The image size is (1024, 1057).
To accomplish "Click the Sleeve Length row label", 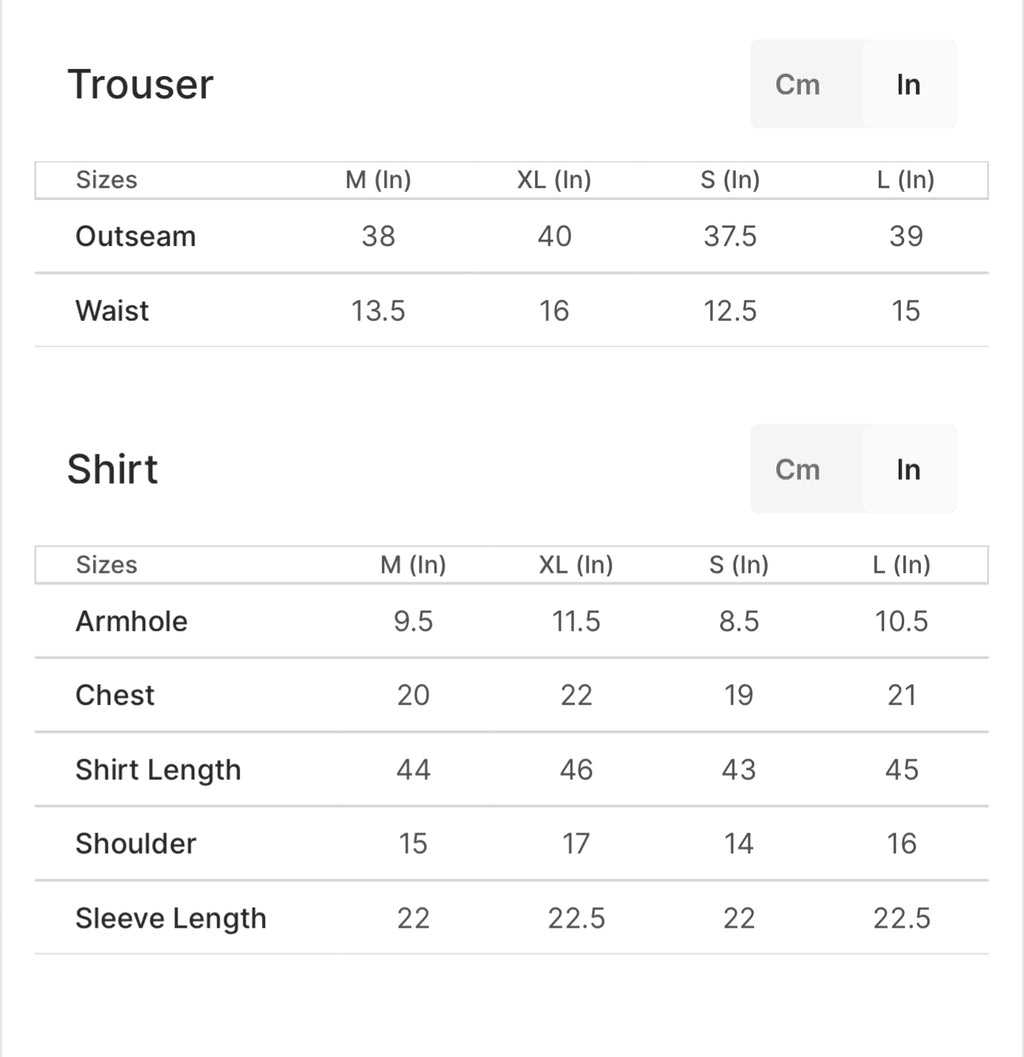I will pos(171,919).
